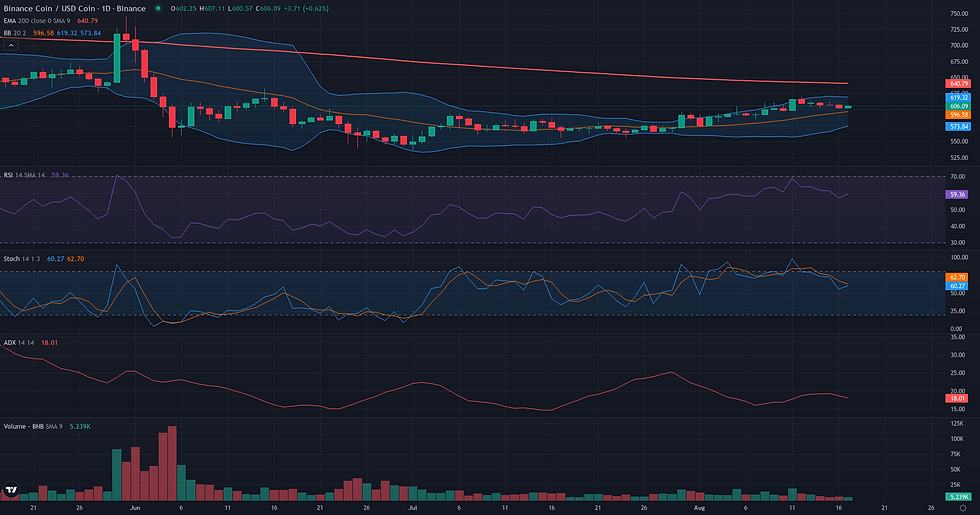The width and height of the screenshot is (980, 515).
Task: Click the 70.00 RSI axis level
Action: [958, 177]
